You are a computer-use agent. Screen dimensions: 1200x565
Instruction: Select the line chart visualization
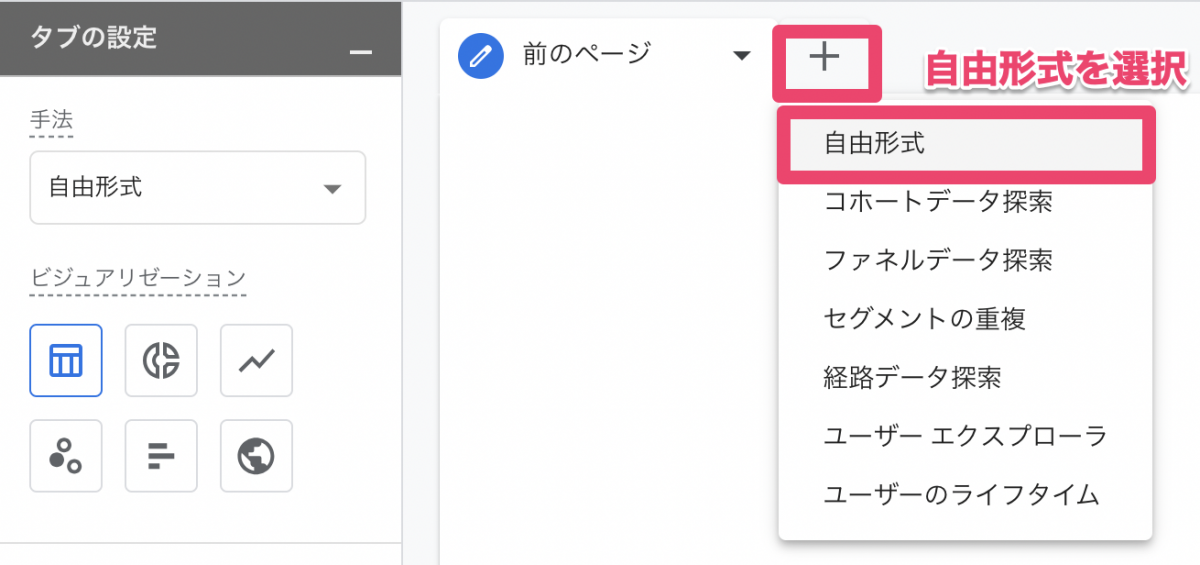(x=256, y=361)
